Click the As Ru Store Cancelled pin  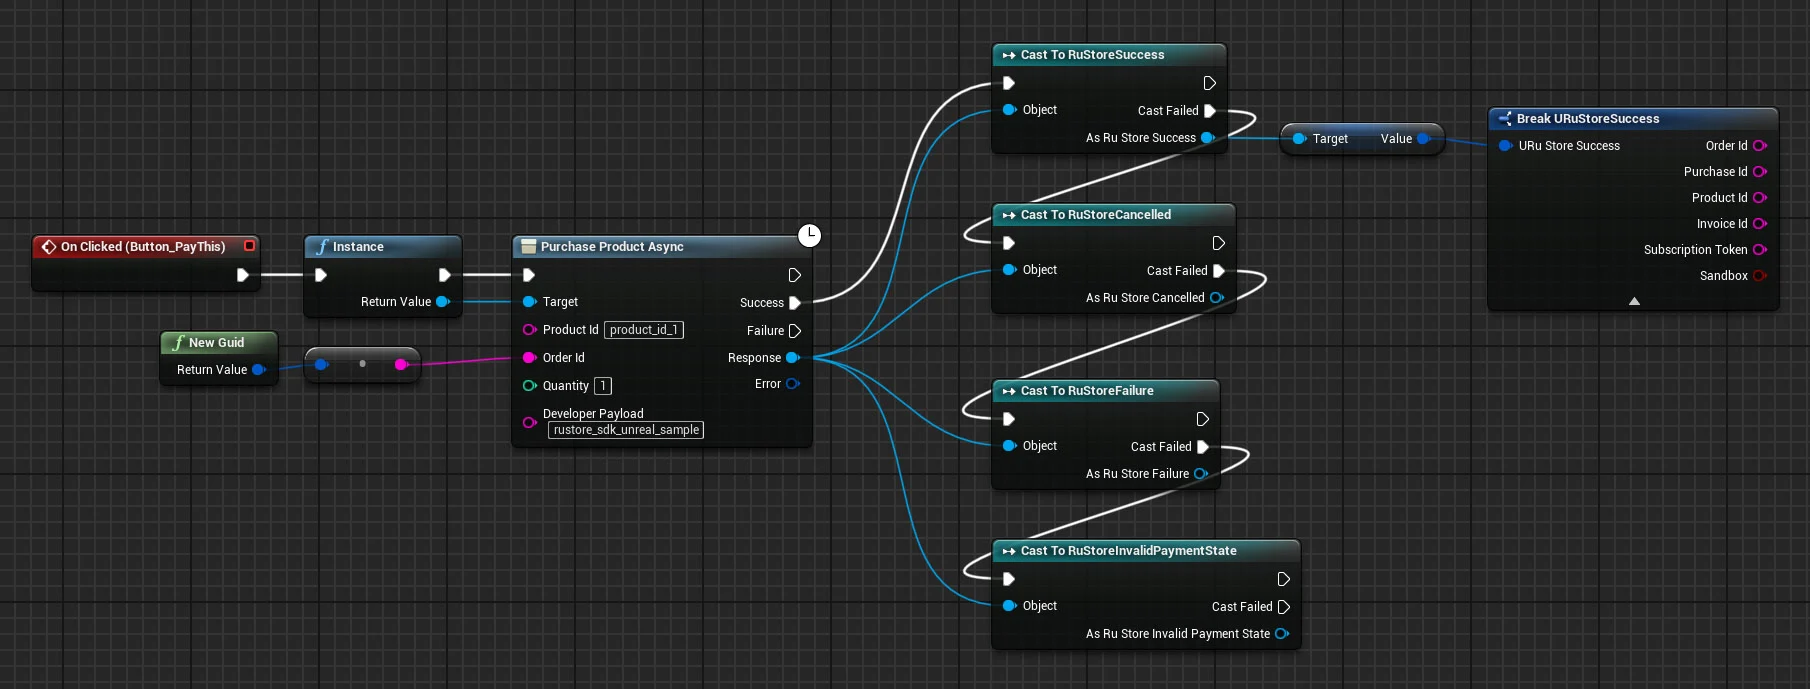coord(1217,298)
